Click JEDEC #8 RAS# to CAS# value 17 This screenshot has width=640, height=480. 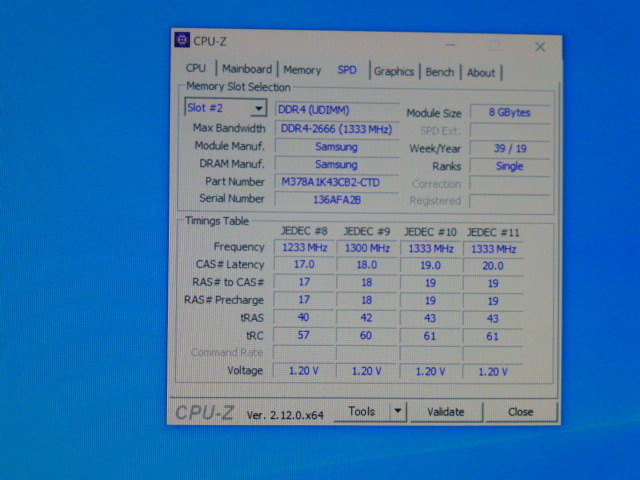click(304, 282)
